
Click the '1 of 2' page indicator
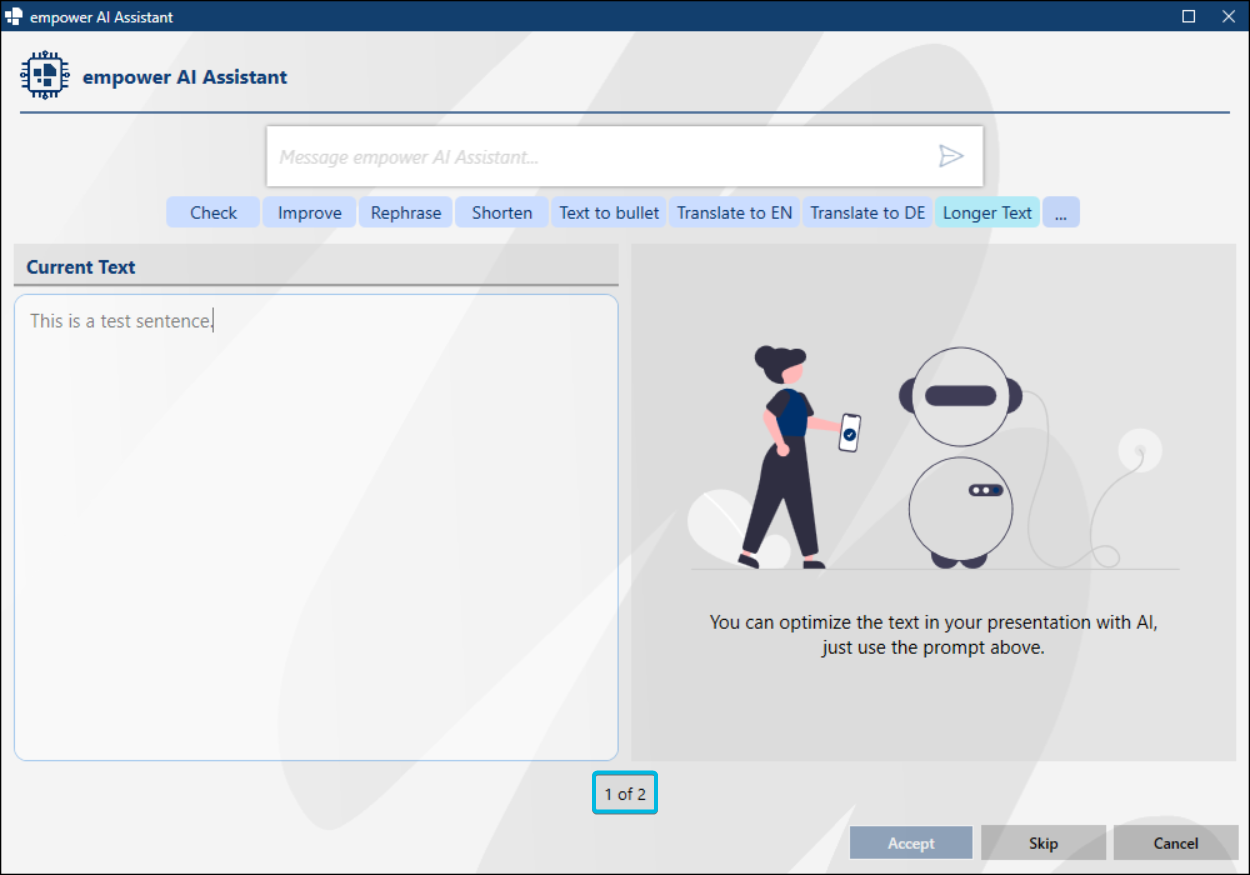(625, 794)
